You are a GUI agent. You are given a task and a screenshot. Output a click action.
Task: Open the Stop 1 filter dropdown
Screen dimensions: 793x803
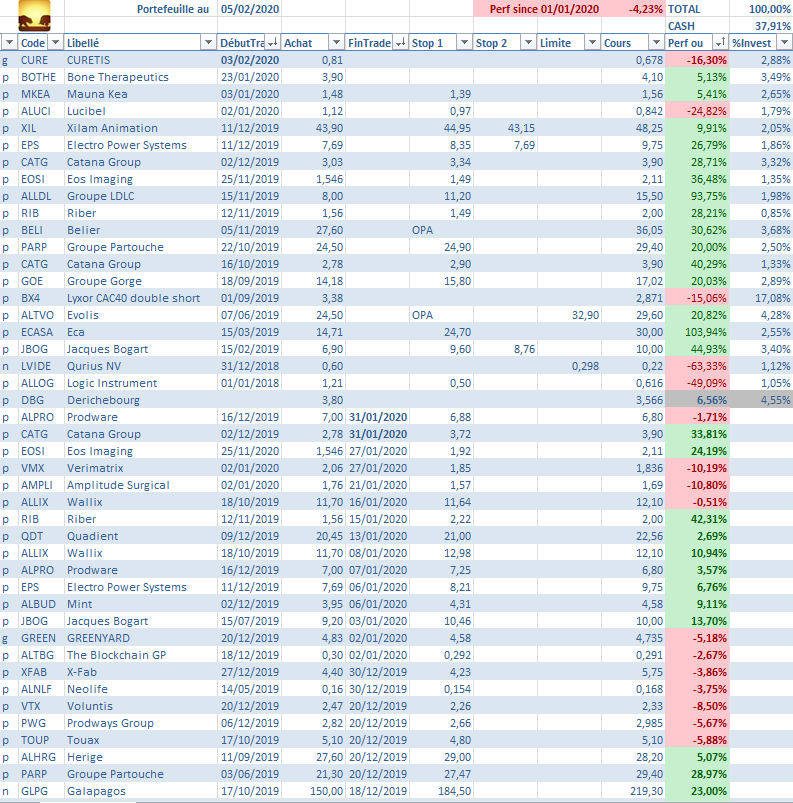[x=465, y=43]
